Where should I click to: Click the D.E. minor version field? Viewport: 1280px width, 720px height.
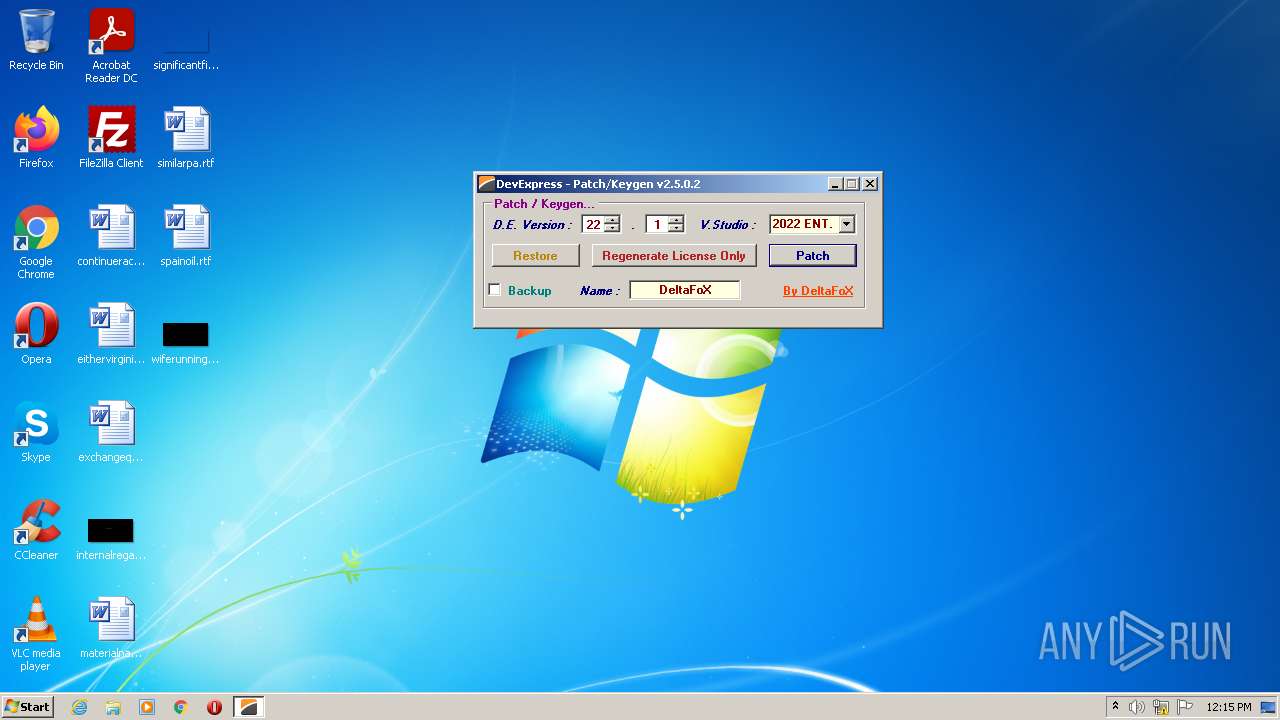coord(657,225)
